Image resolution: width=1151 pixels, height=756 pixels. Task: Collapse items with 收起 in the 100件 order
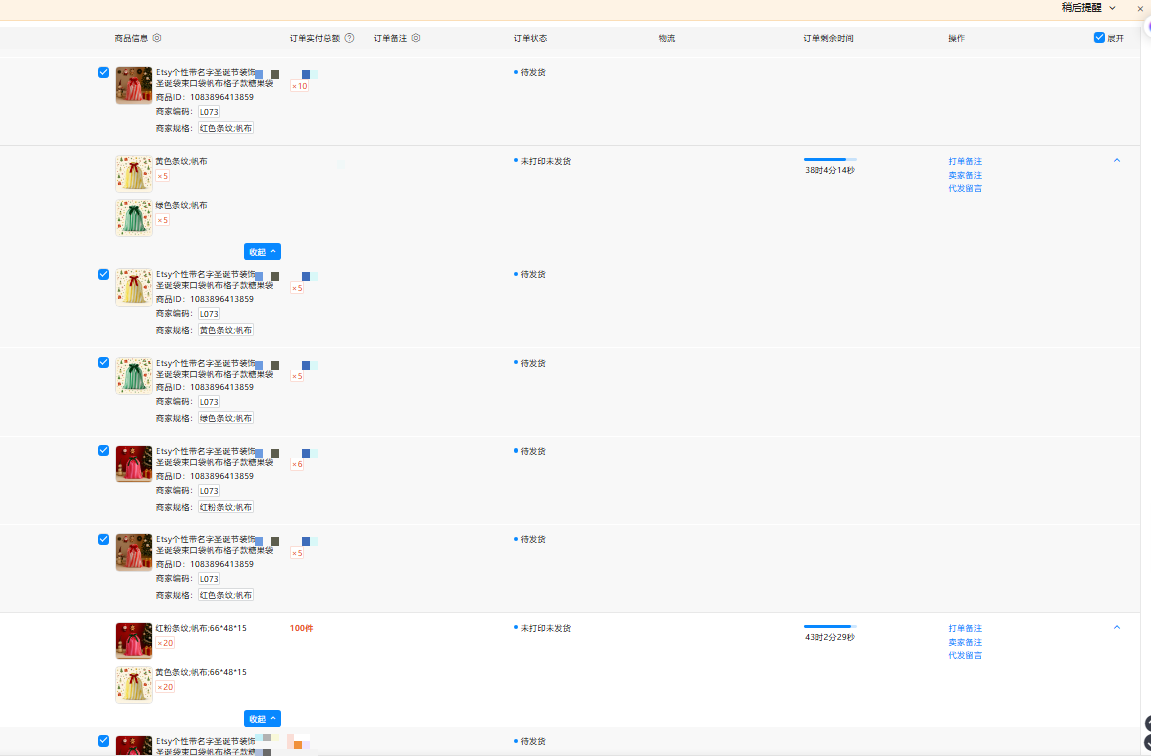coord(262,719)
